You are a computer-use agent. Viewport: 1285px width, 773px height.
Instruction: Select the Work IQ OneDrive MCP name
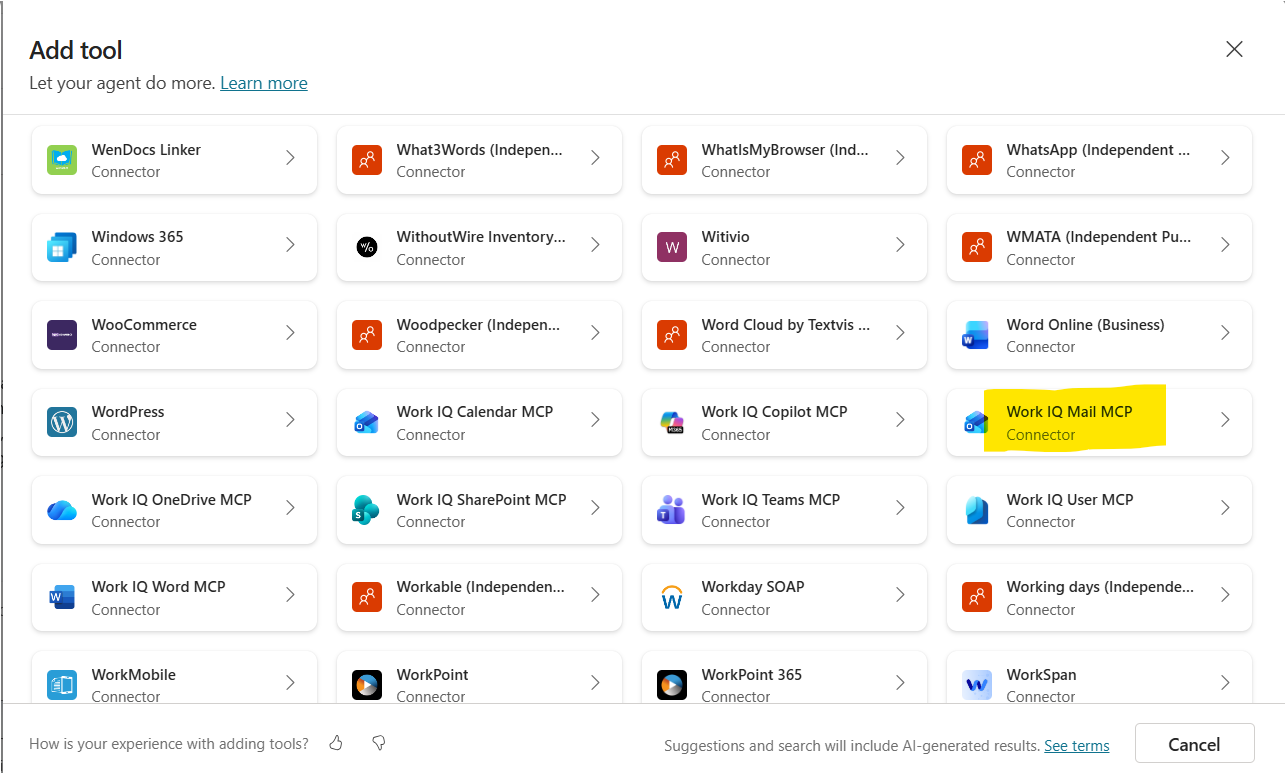tap(171, 499)
